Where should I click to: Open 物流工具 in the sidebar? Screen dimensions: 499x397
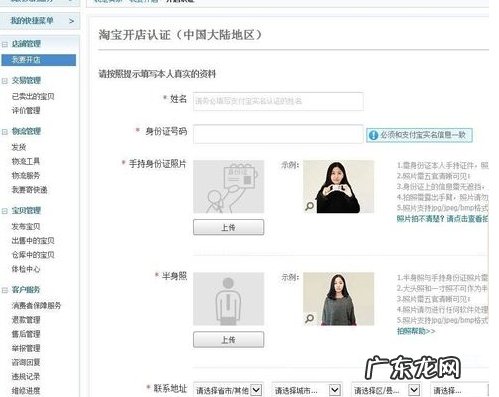[x=26, y=161]
